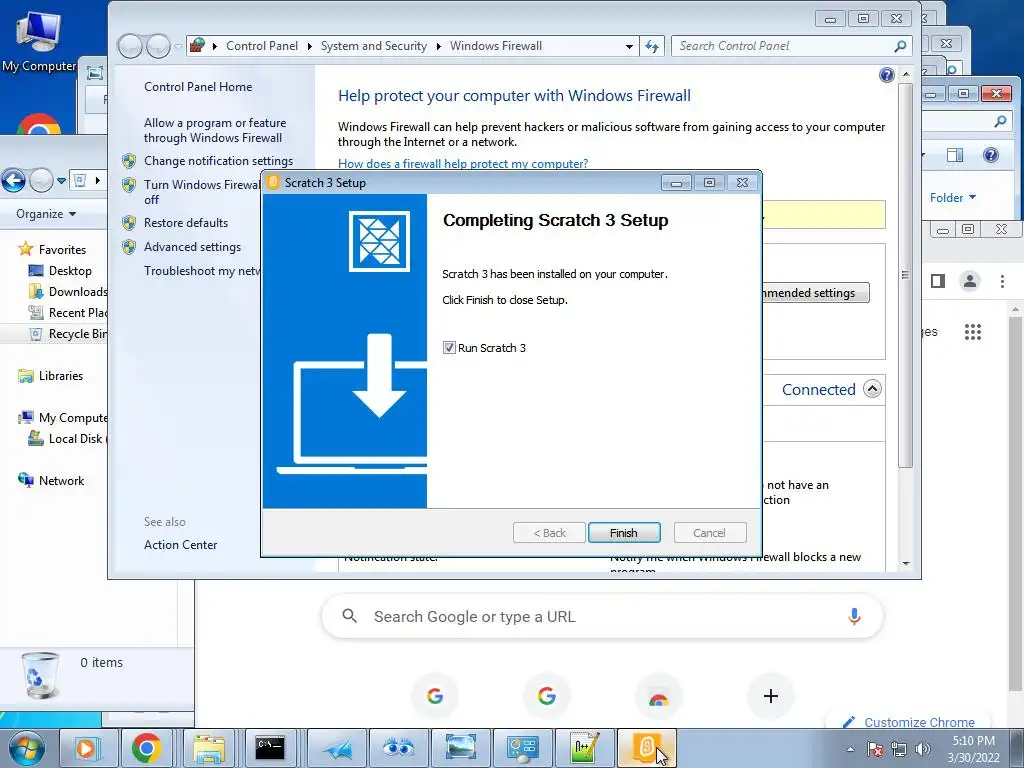This screenshot has width=1024, height=768.
Task: Click the Control Panel vertical scrollbar
Action: [x=905, y=274]
